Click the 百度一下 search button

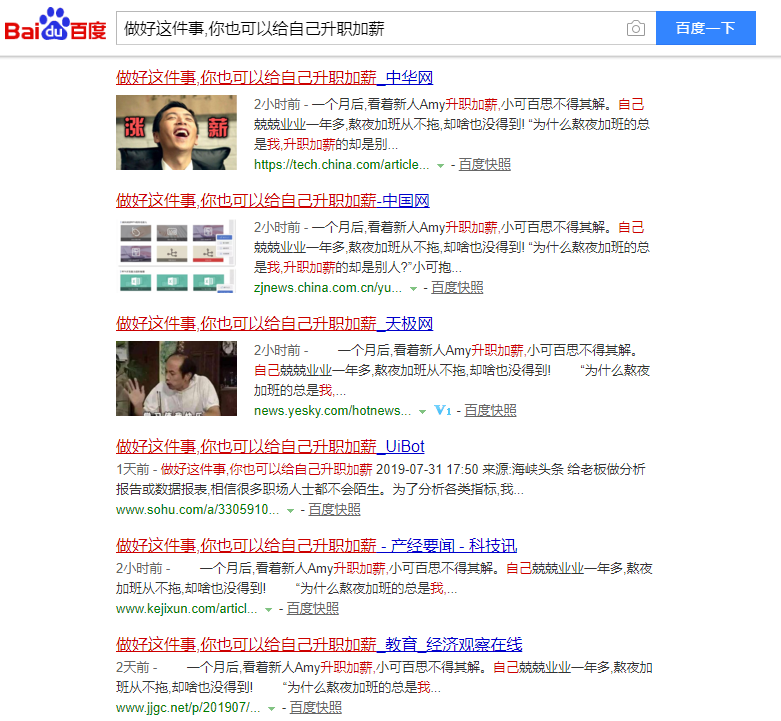pos(705,28)
